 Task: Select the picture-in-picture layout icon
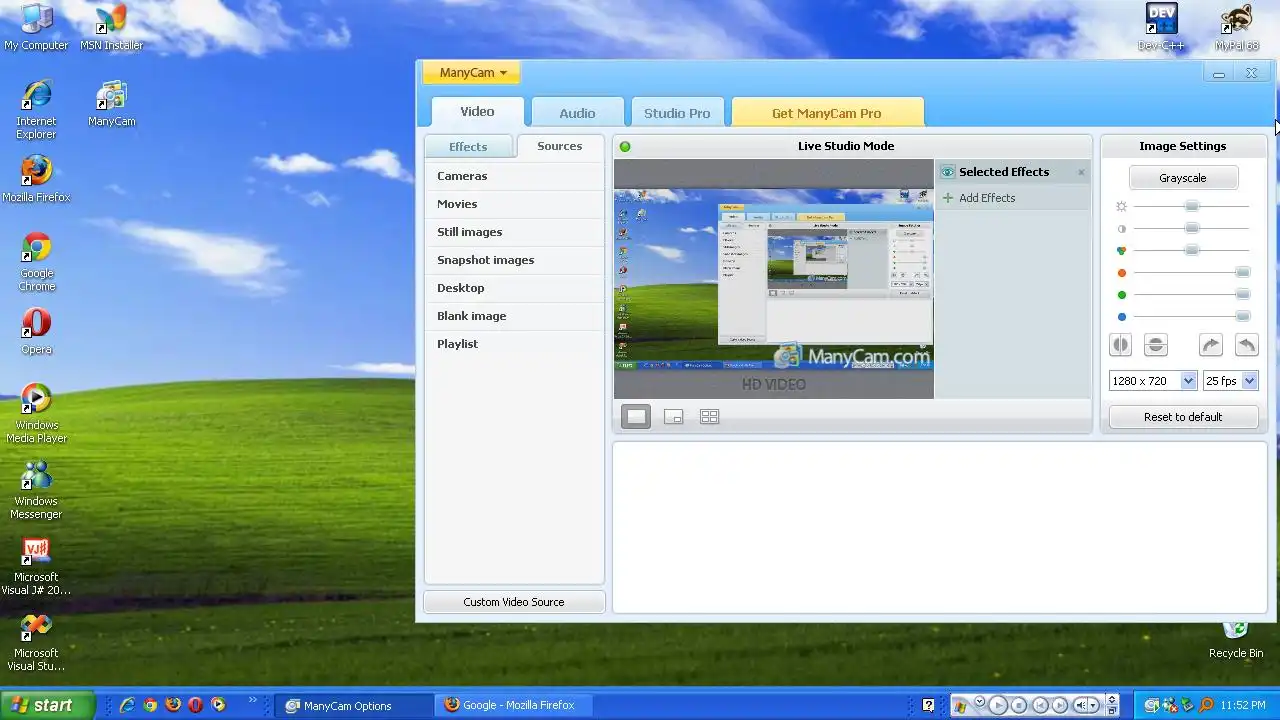(673, 417)
